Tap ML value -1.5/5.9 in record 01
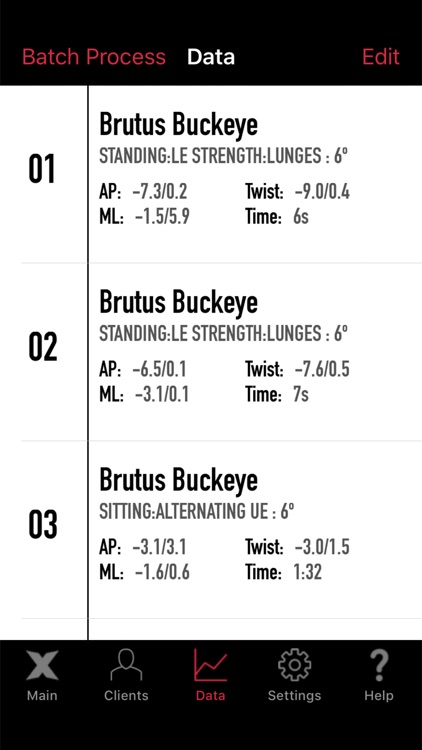 [162, 217]
